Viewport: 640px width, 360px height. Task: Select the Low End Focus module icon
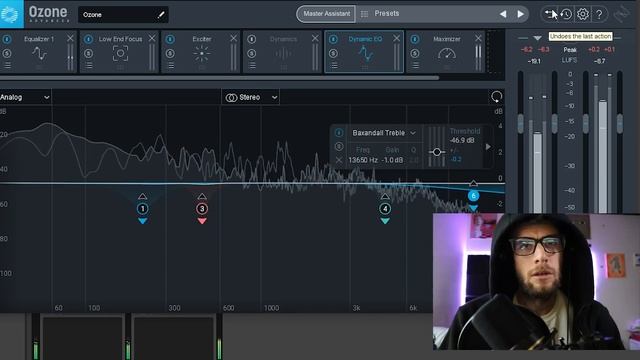(x=120, y=53)
